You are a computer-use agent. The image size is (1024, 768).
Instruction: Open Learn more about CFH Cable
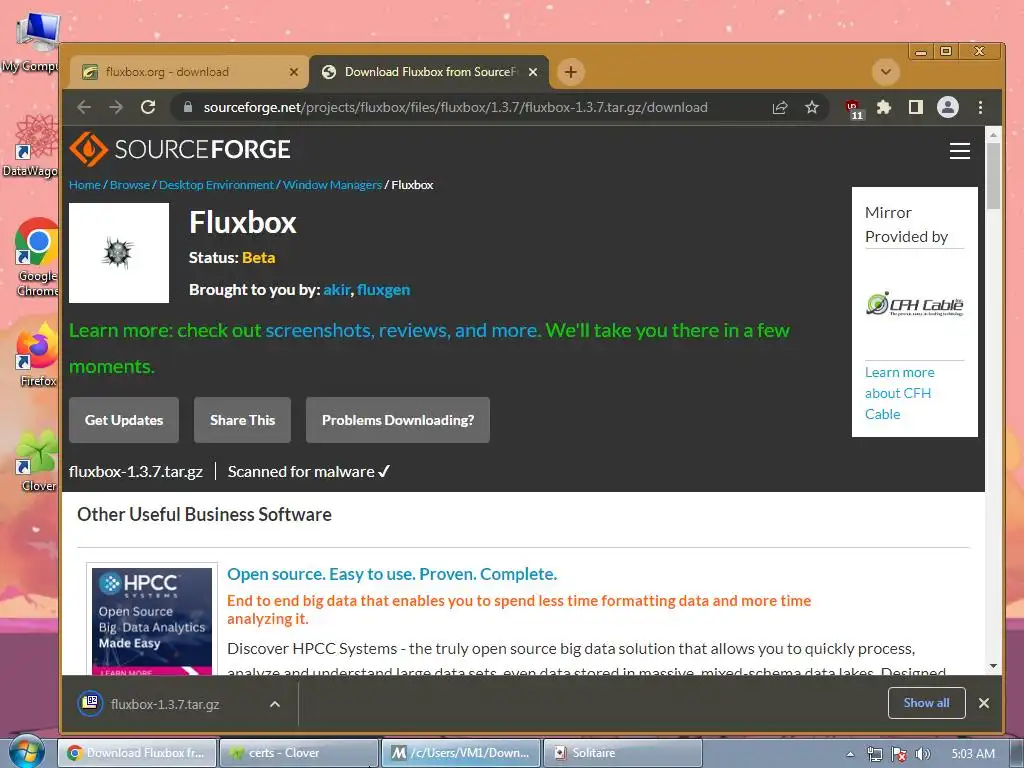[899, 393]
